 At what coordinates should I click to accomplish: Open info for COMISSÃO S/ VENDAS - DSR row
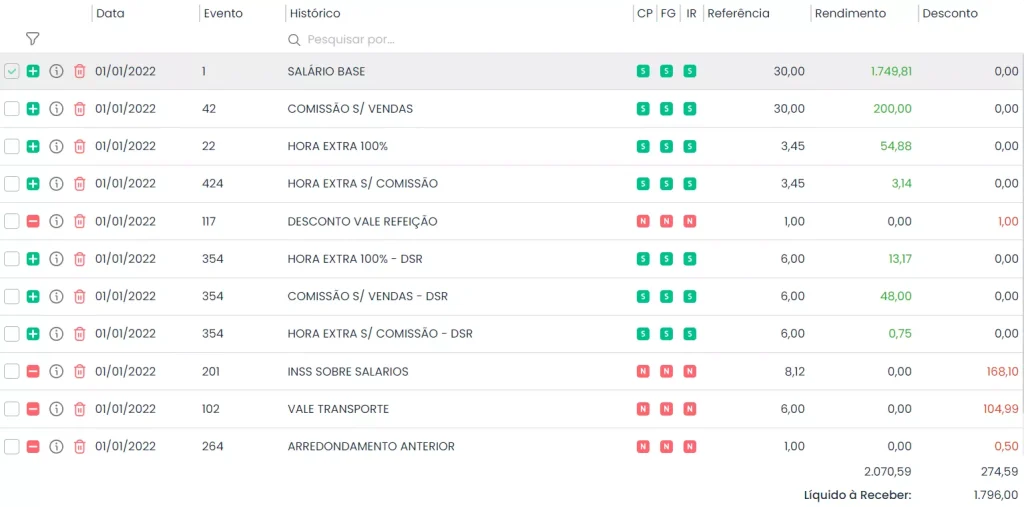[x=56, y=297]
